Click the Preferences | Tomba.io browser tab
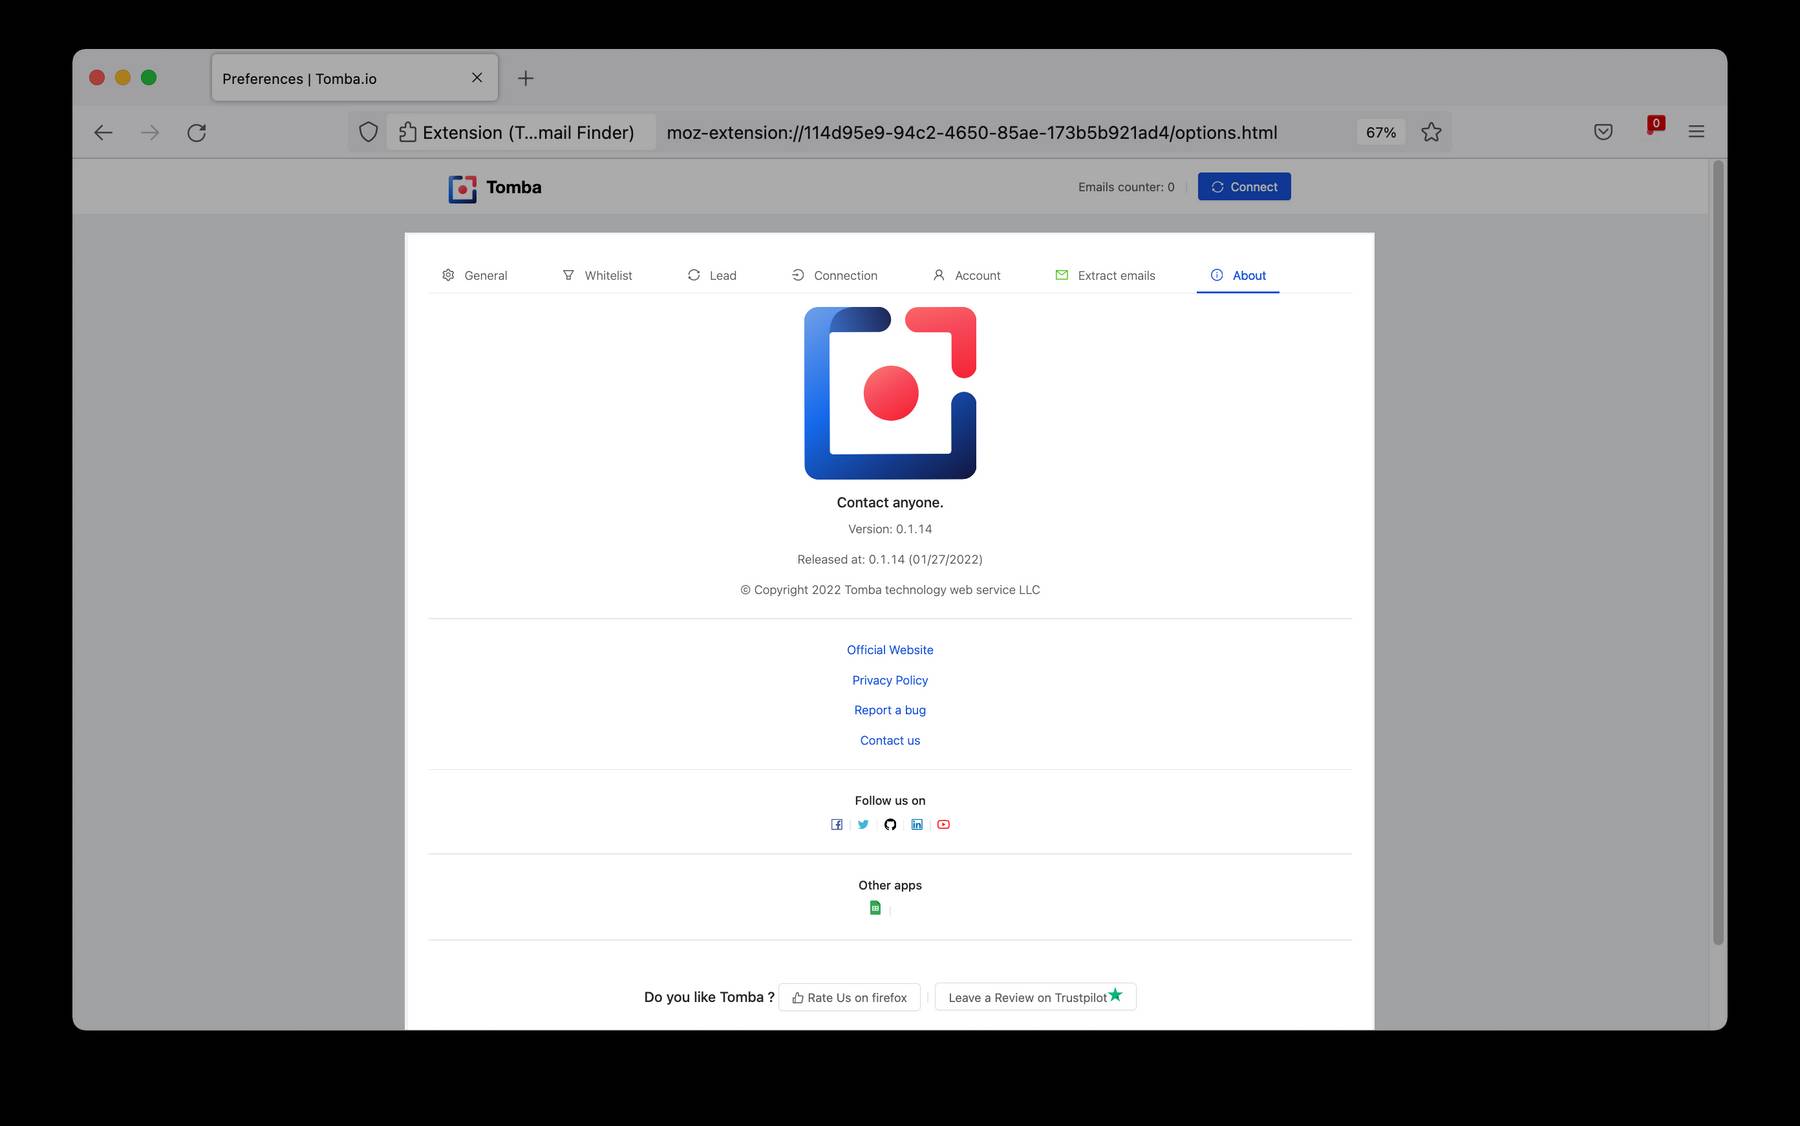The image size is (1800, 1126). [x=355, y=78]
